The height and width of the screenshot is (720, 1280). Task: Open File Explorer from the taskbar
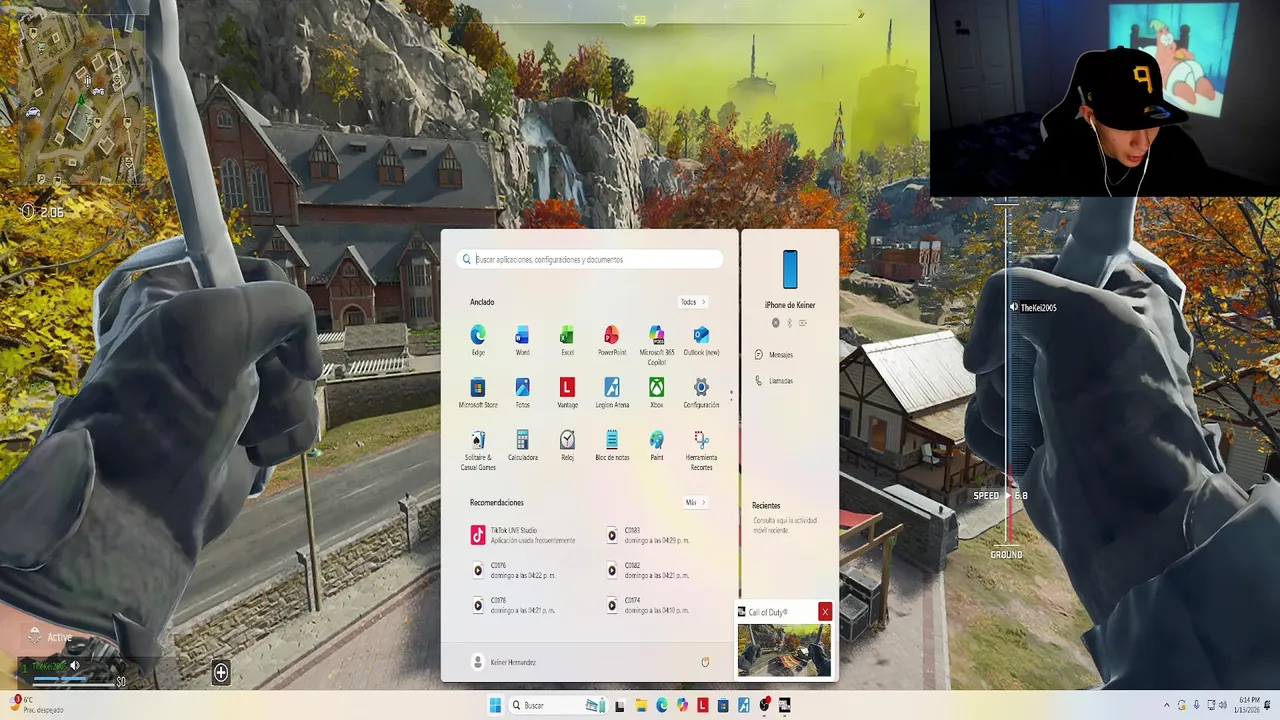[641, 705]
